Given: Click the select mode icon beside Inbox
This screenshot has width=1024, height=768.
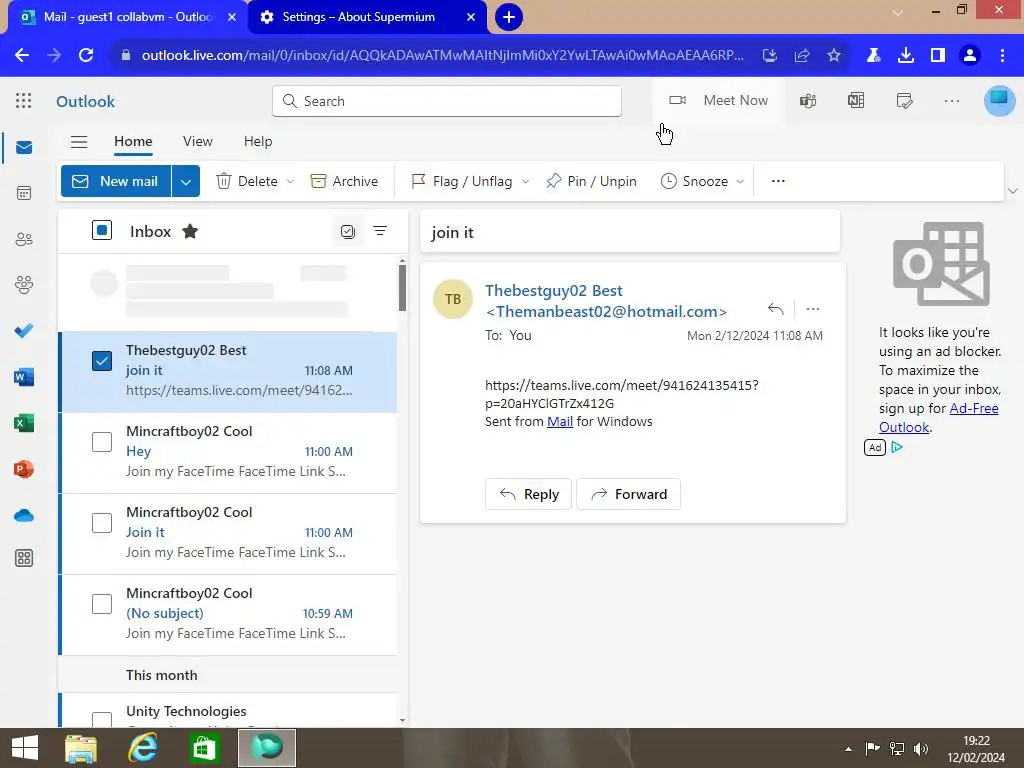Looking at the screenshot, I should click(348, 231).
